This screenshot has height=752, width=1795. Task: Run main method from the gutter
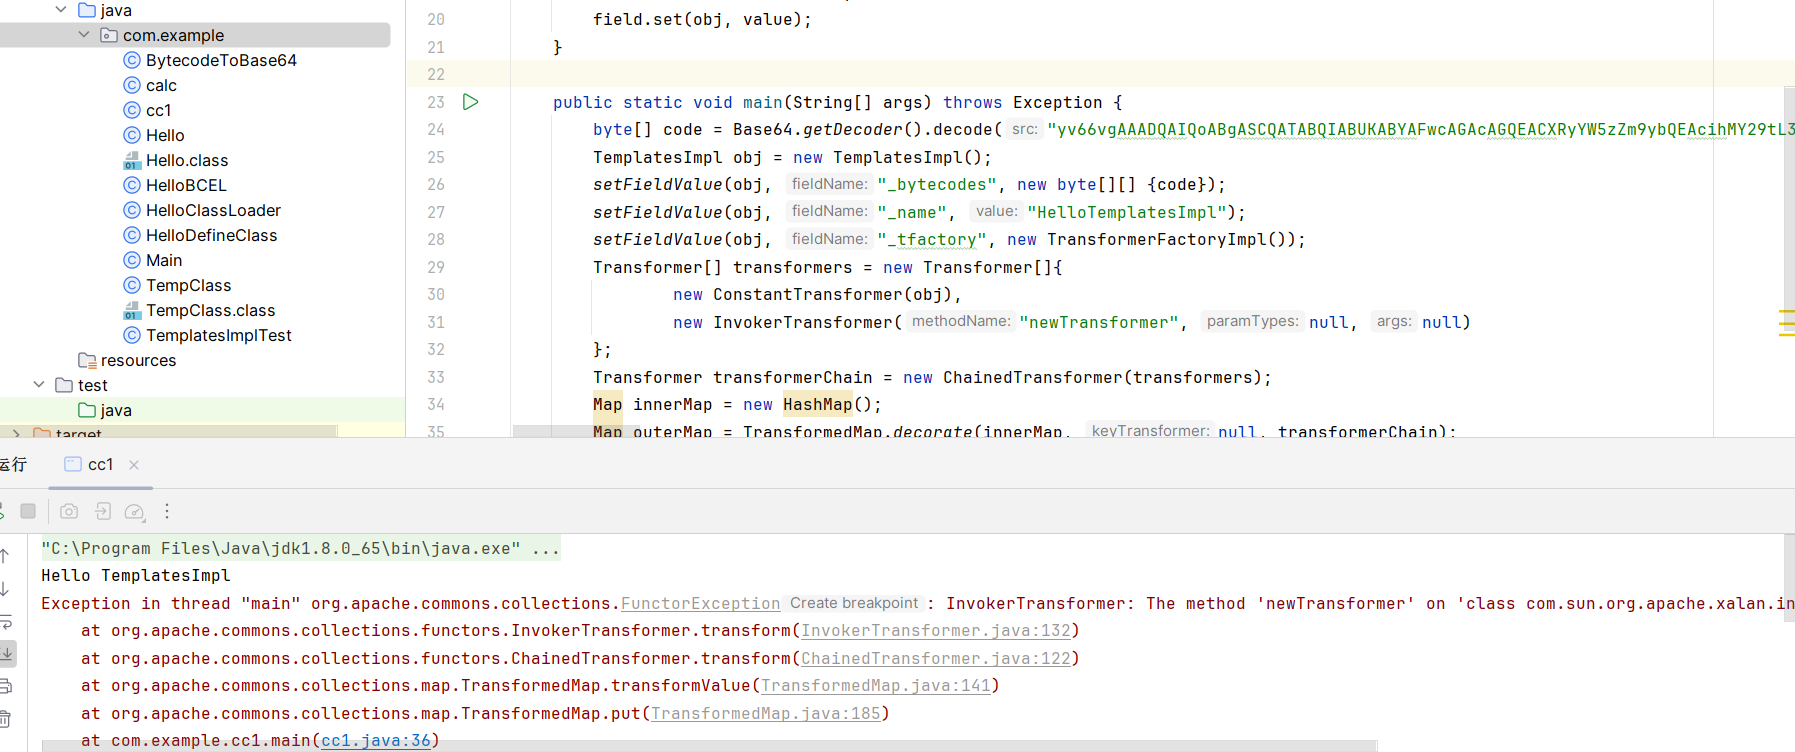pyautogui.click(x=471, y=102)
